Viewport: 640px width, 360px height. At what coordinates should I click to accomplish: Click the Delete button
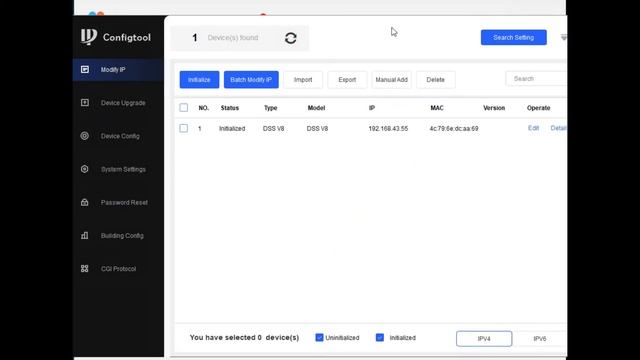tap(436, 80)
